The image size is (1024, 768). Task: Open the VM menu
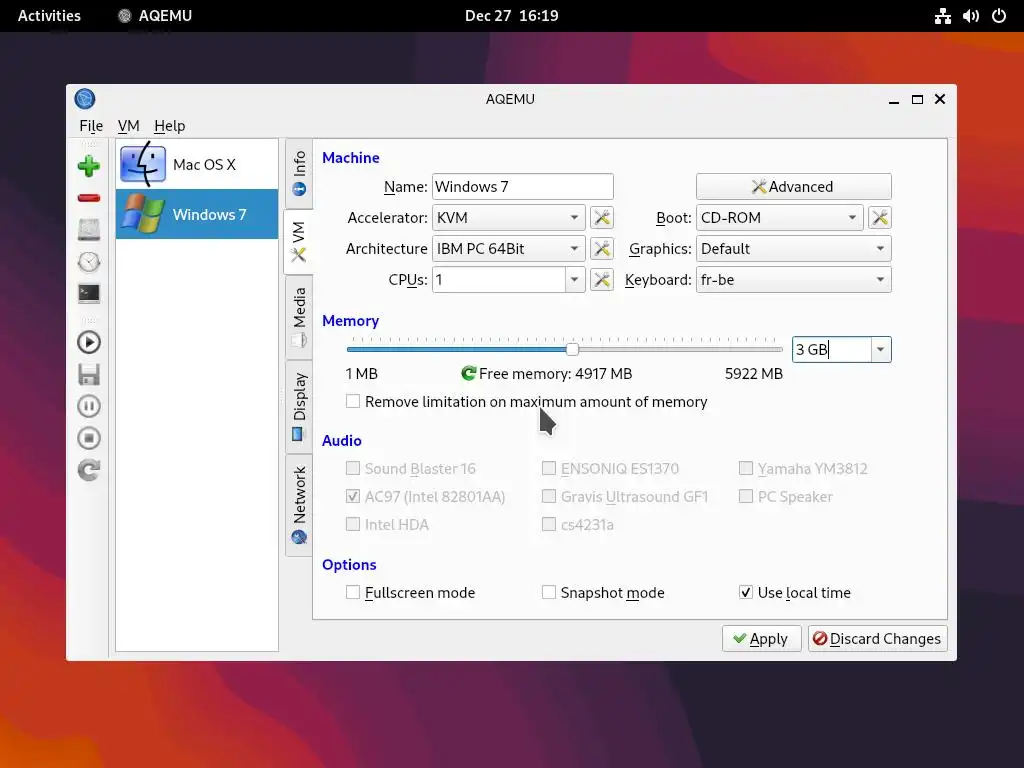pos(129,125)
